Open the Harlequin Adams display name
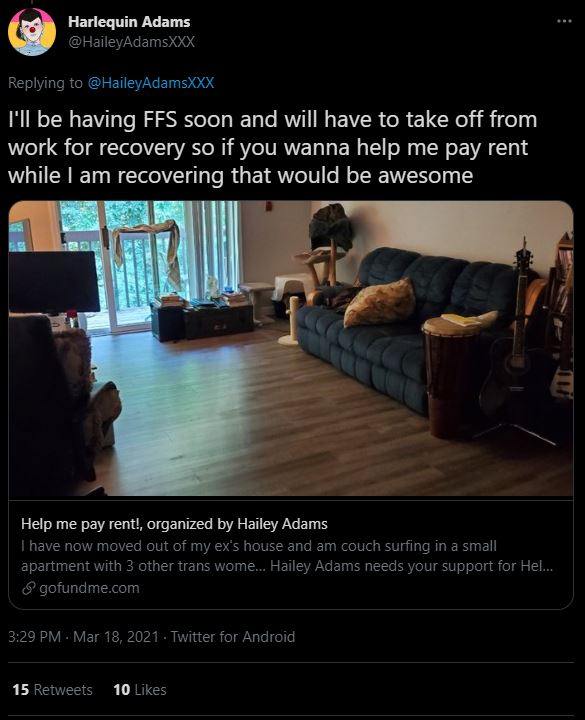This screenshot has height=720, width=585. (x=129, y=22)
